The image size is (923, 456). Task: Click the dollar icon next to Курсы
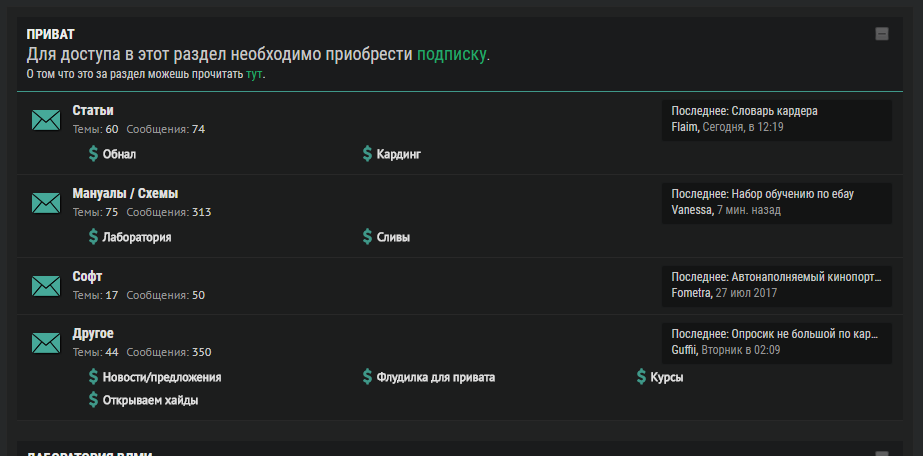(x=641, y=377)
